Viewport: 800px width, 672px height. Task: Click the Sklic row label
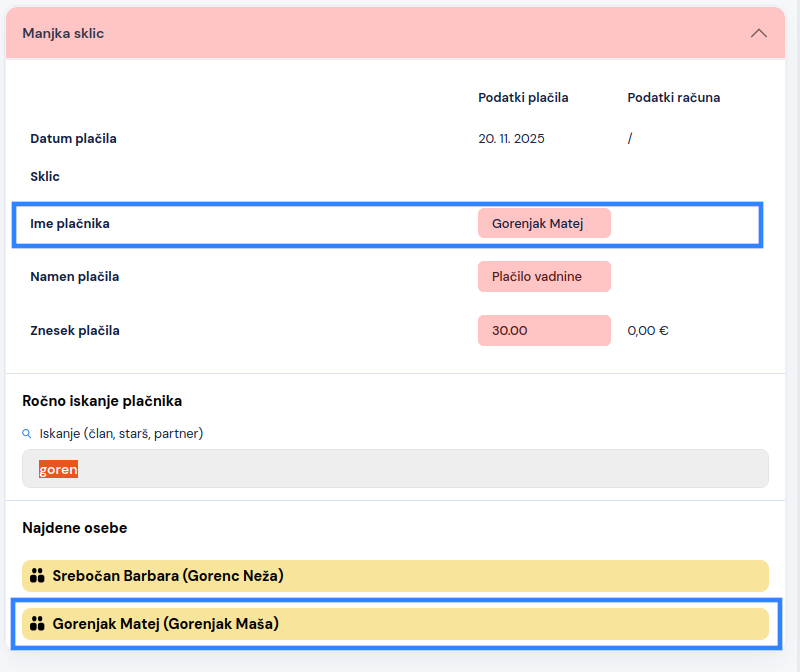tap(45, 176)
